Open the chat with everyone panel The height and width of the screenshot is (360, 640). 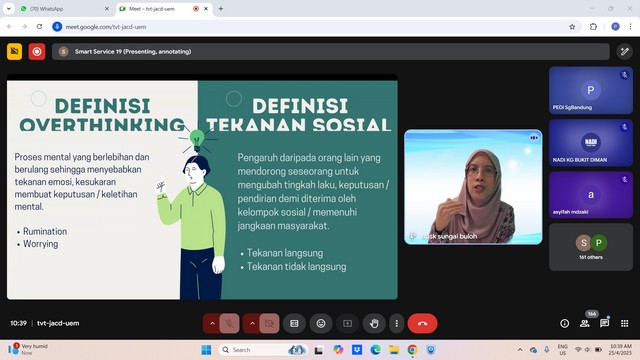604,323
